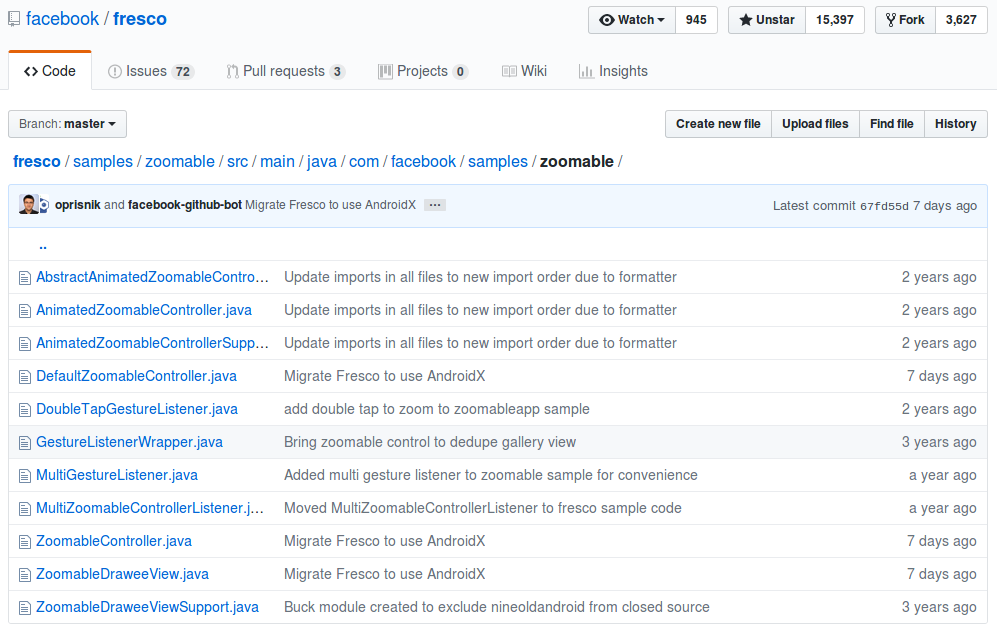The width and height of the screenshot is (997, 630).
Task: View the 15,397 stargazers count
Action: tap(835, 20)
